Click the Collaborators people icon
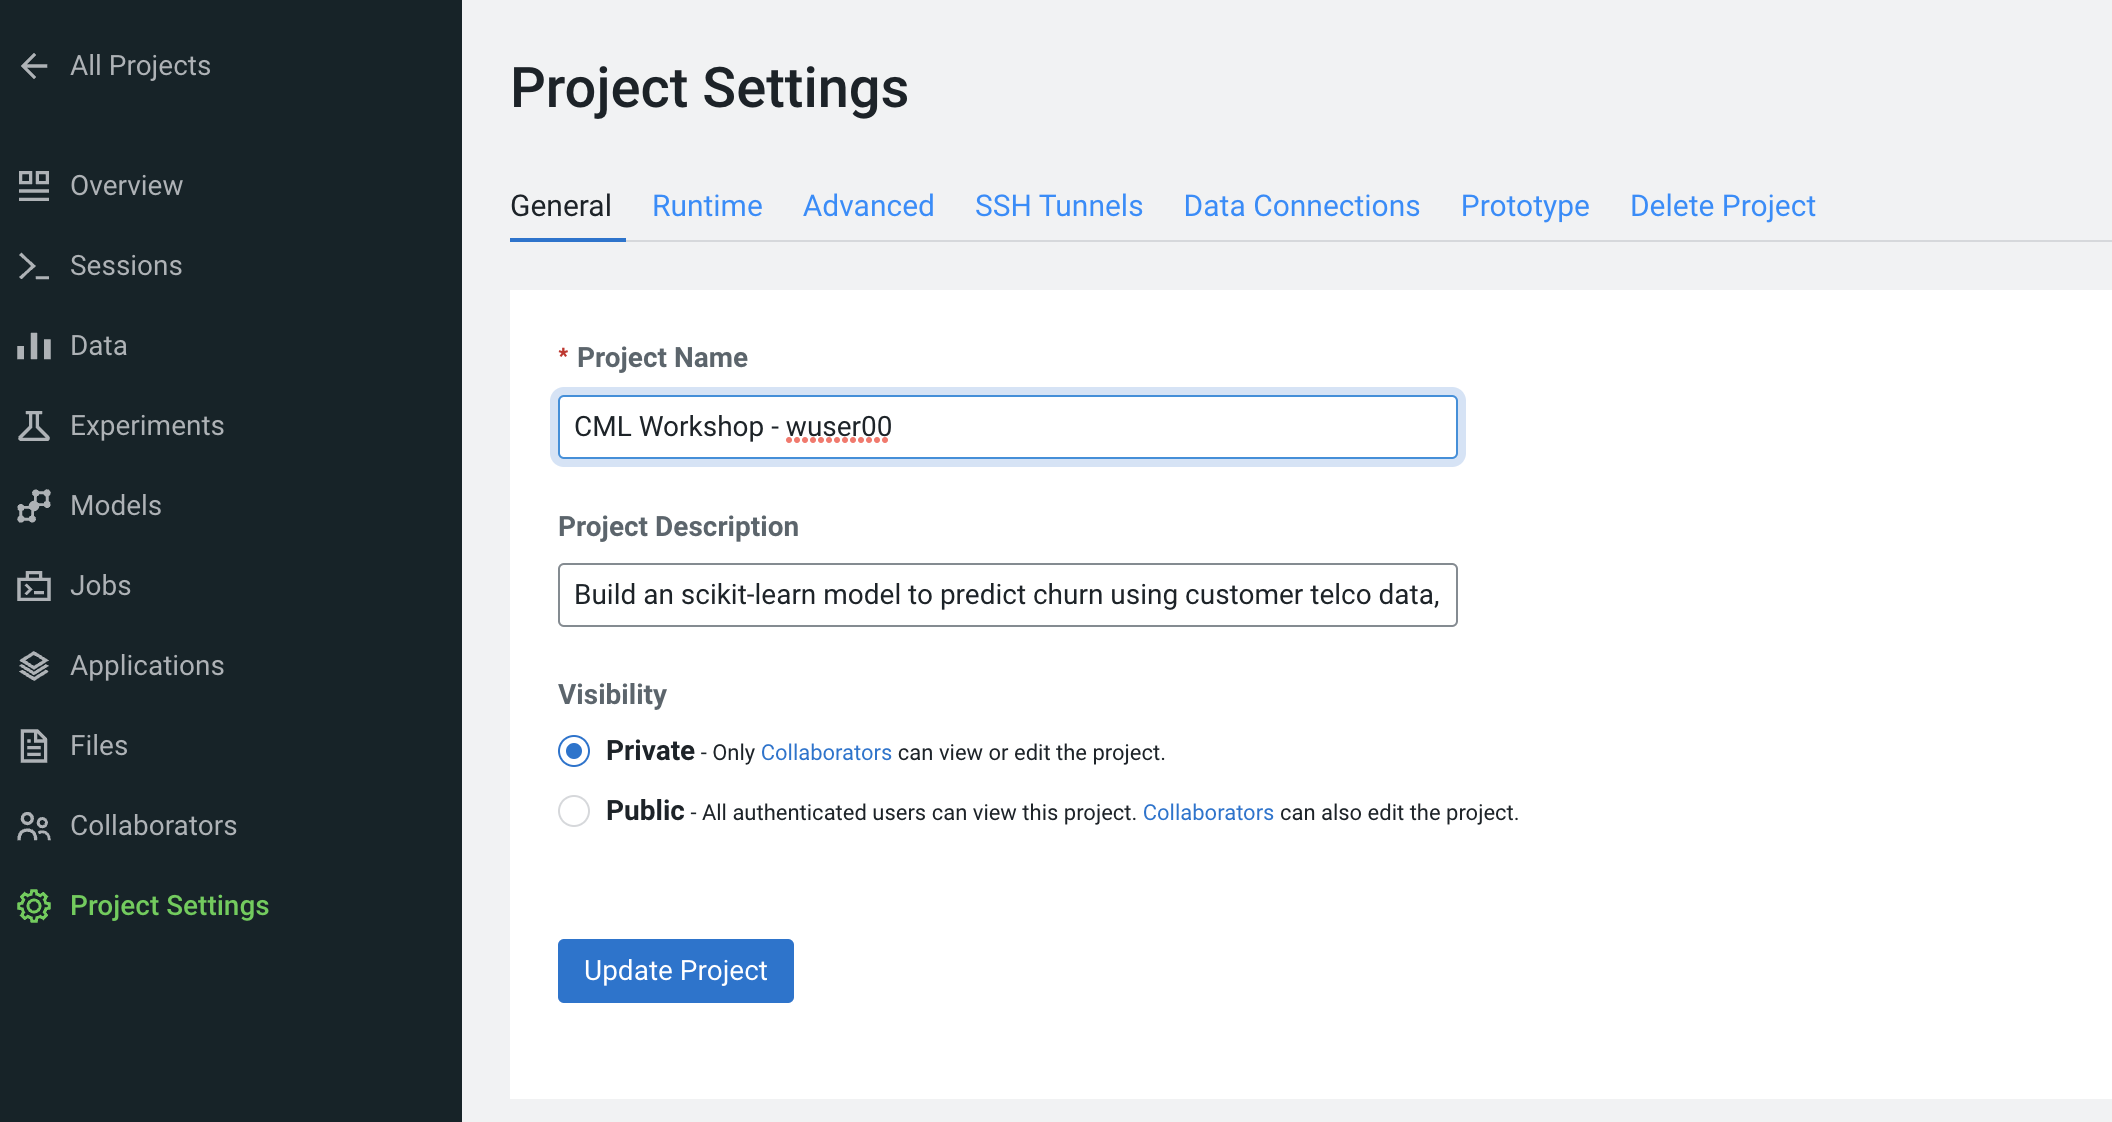 pos(34,826)
